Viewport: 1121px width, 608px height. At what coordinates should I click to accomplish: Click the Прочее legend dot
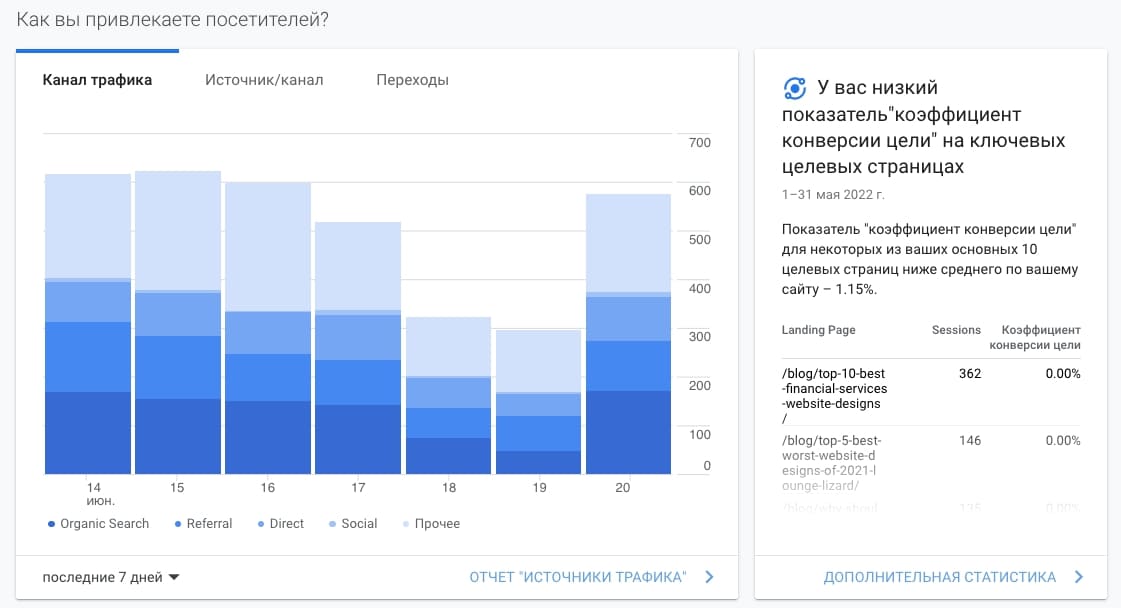tap(406, 524)
